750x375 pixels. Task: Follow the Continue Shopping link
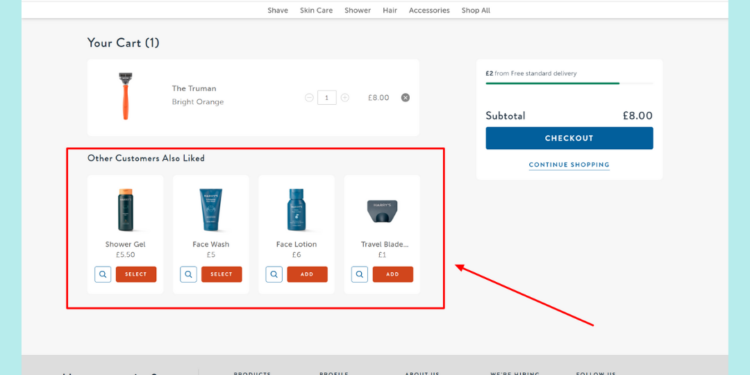[x=569, y=165]
